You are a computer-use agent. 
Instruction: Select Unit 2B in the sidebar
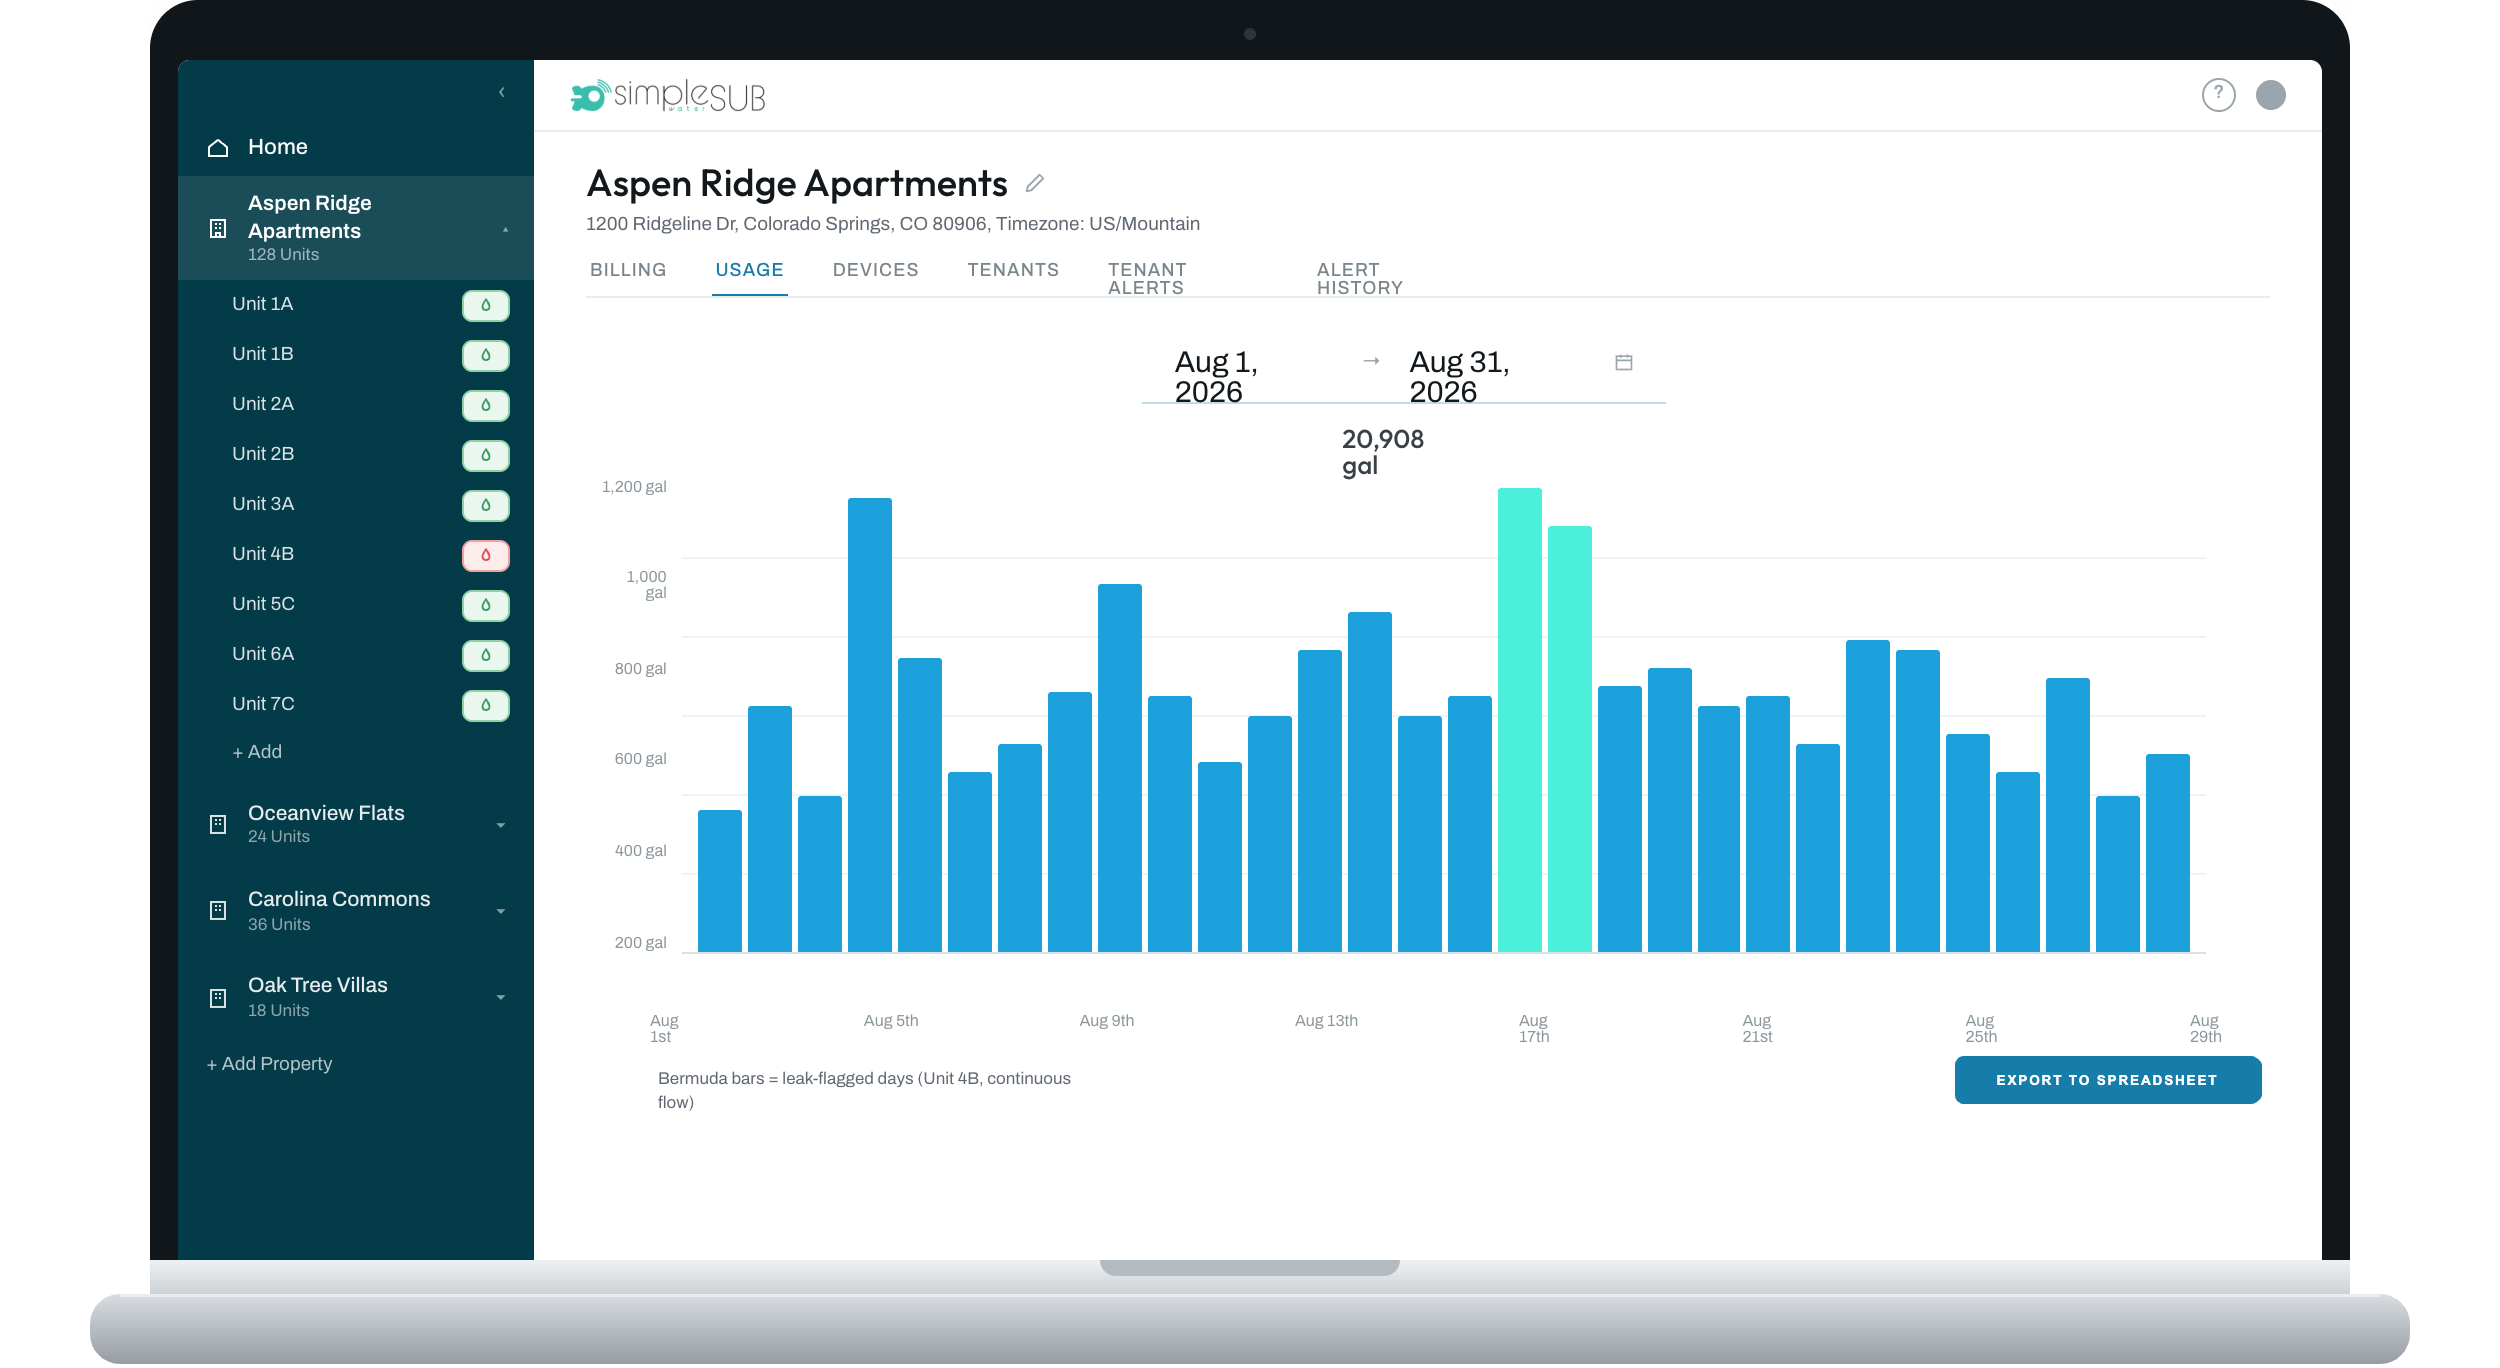tap(263, 454)
